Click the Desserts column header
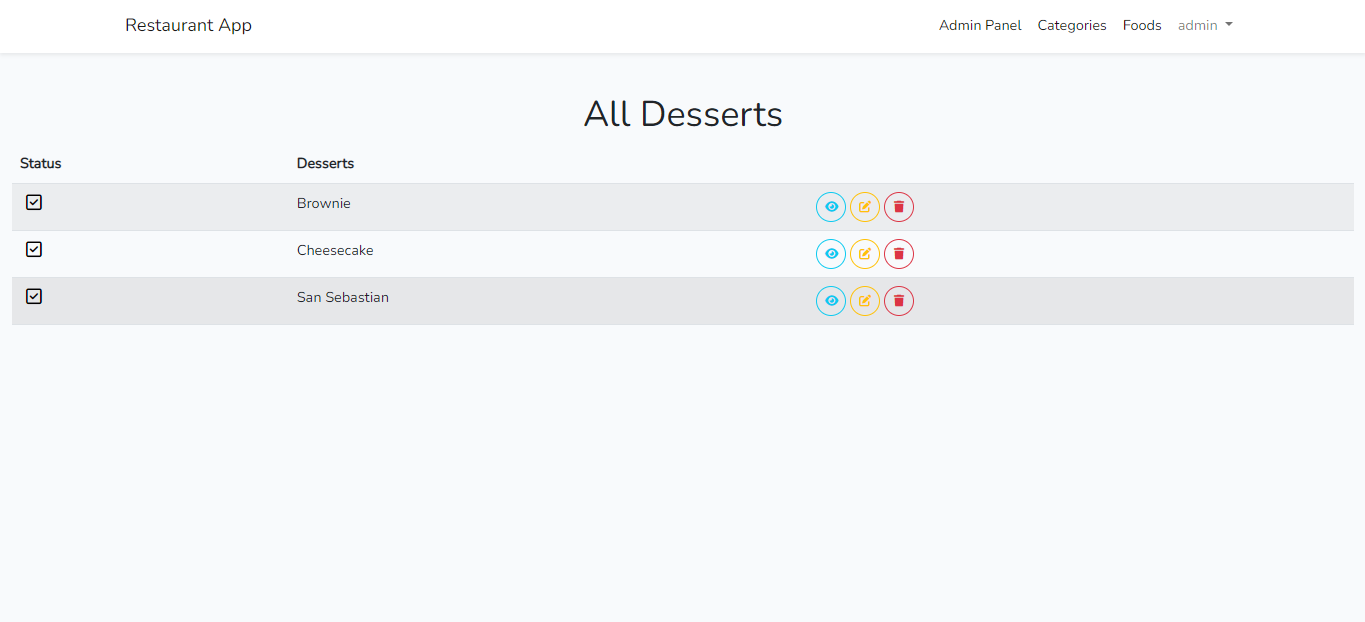This screenshot has width=1365, height=622. tap(324, 163)
